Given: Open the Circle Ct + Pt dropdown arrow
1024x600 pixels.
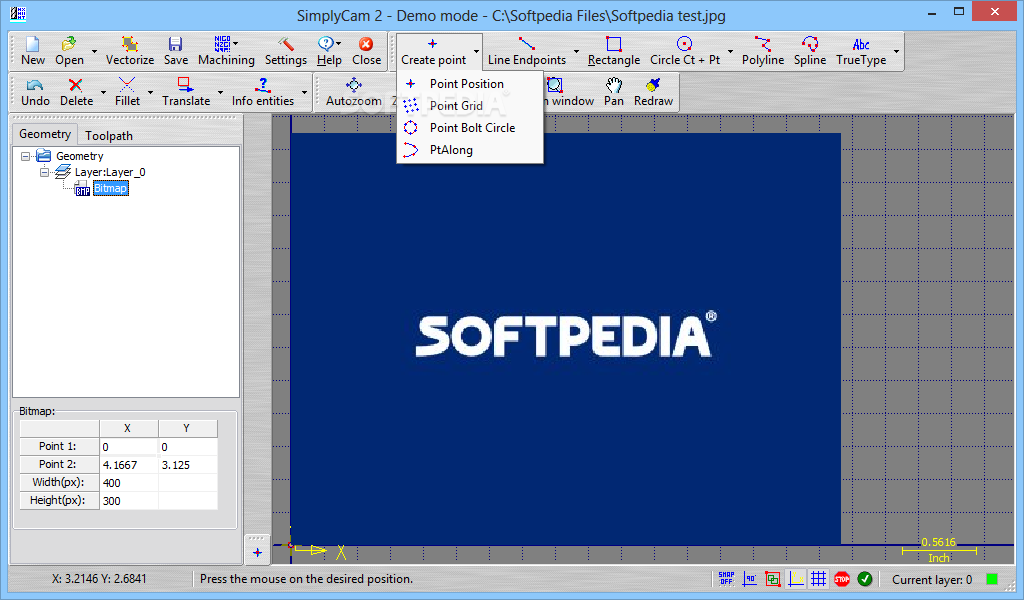Looking at the screenshot, I should pos(730,52).
